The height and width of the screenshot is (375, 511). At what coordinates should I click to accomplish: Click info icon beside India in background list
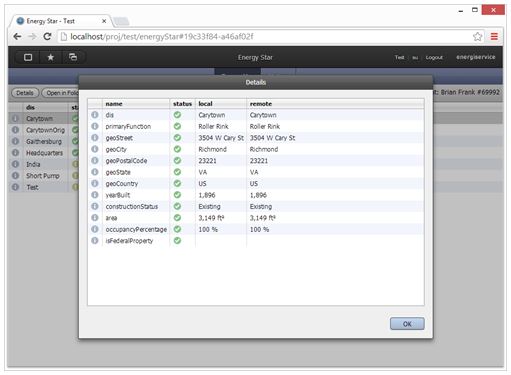coord(15,164)
